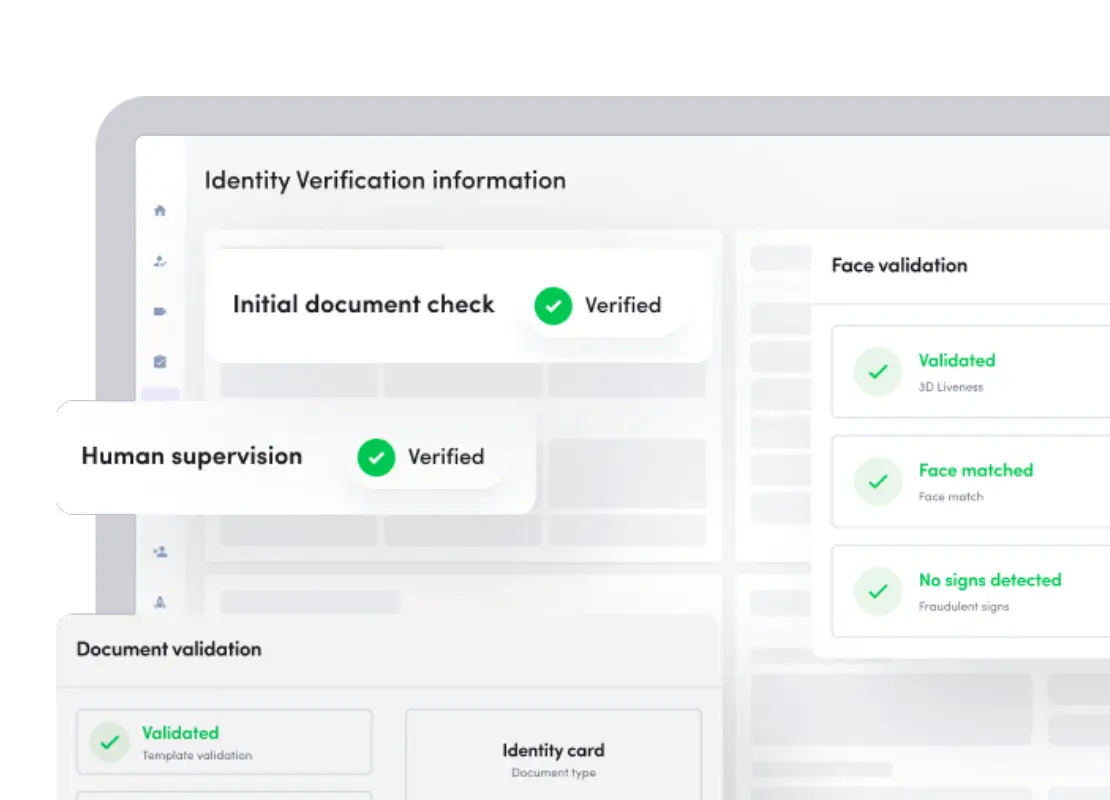The width and height of the screenshot is (1110, 800).
Task: Click the Identity Verification information title
Action: 385,181
